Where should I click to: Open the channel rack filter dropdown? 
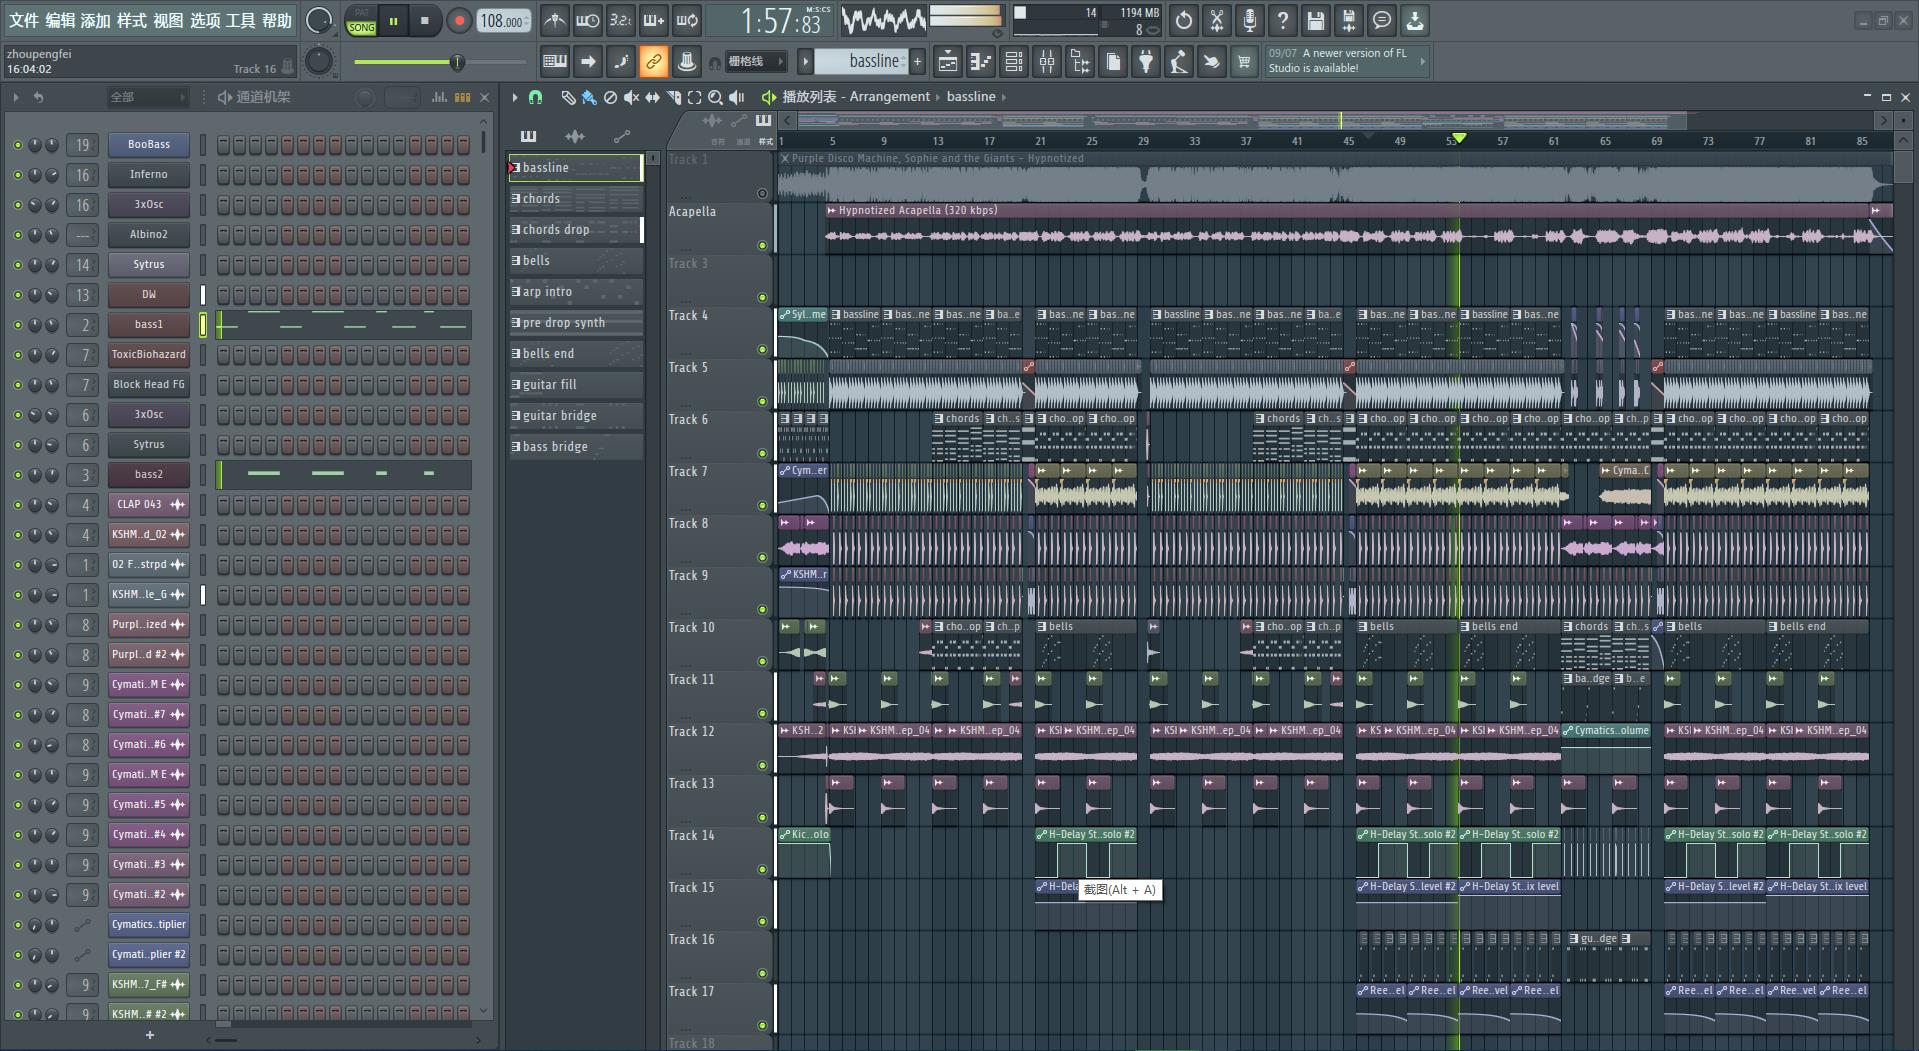tap(148, 97)
